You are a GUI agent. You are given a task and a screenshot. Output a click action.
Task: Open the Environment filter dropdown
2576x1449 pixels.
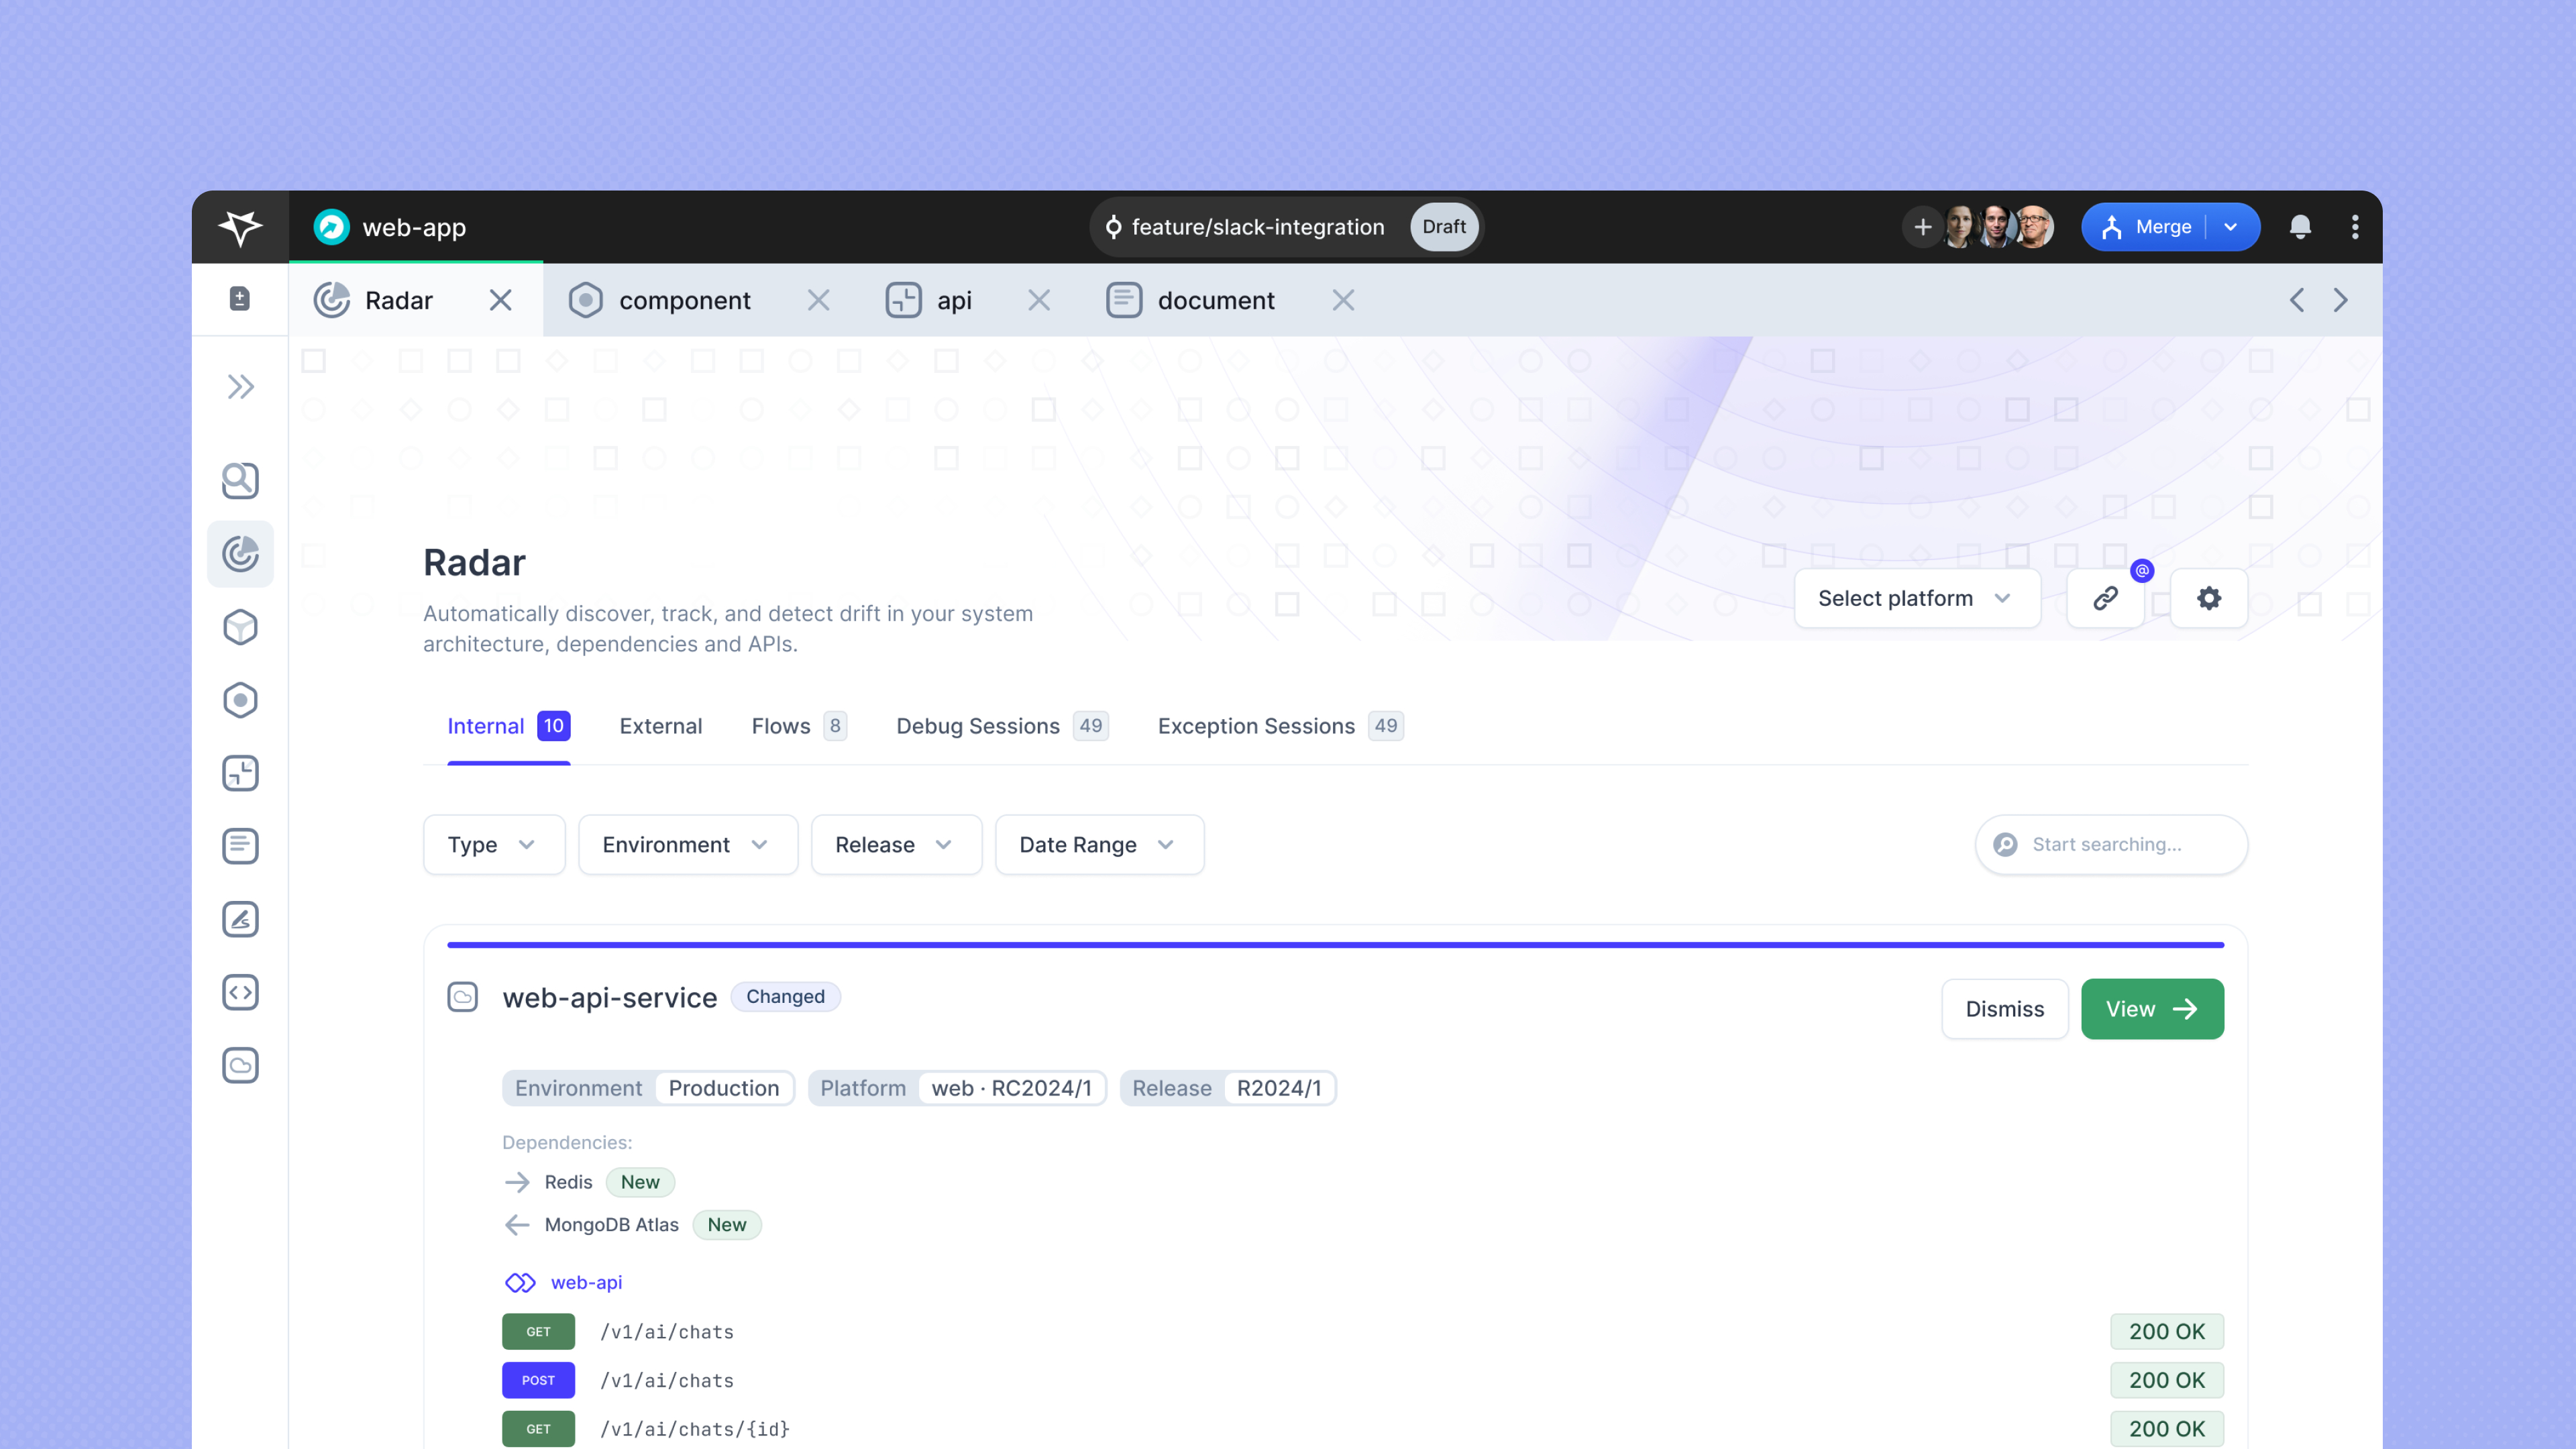(x=687, y=845)
